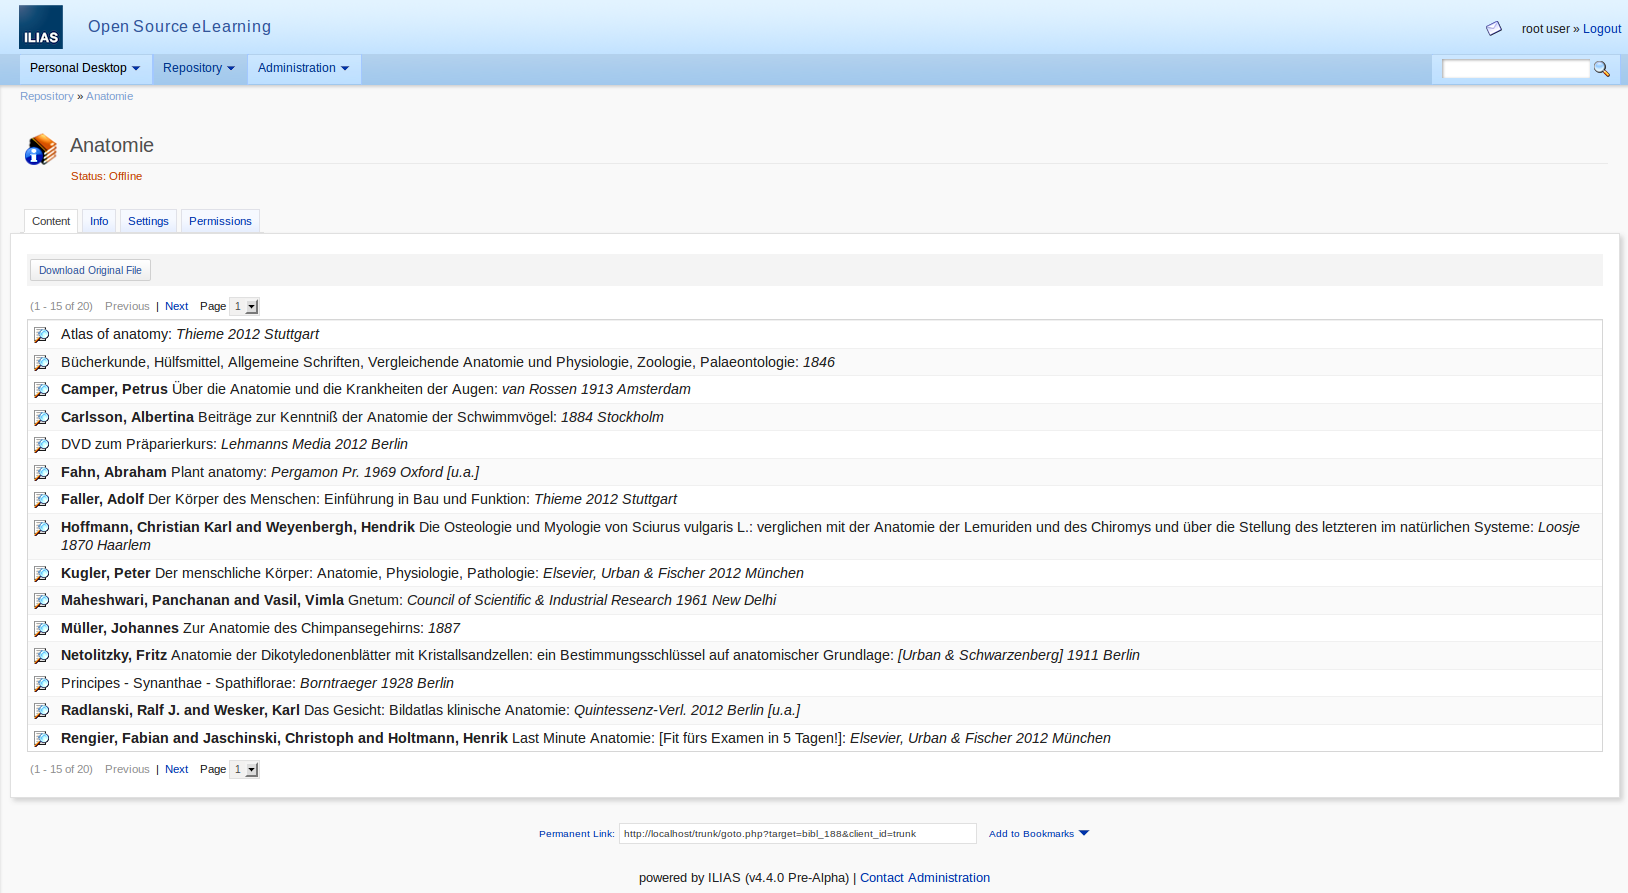This screenshot has height=893, width=1628.
Task: Open details icon for Kugler, Peter entry
Action: pos(41,574)
